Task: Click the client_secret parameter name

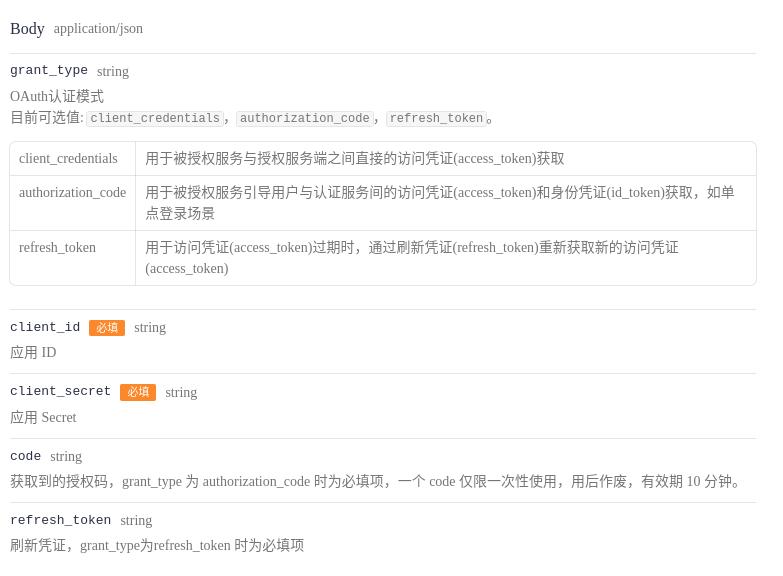Action: [60, 392]
